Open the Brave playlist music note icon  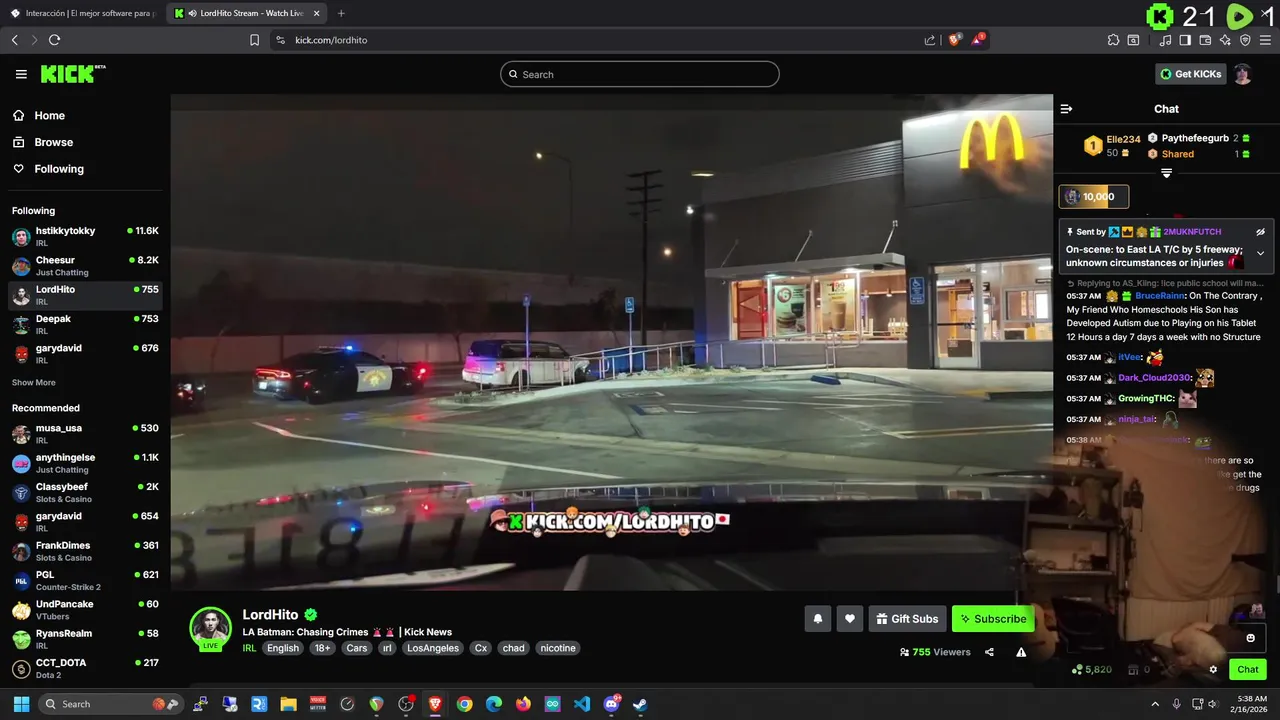tap(1165, 40)
